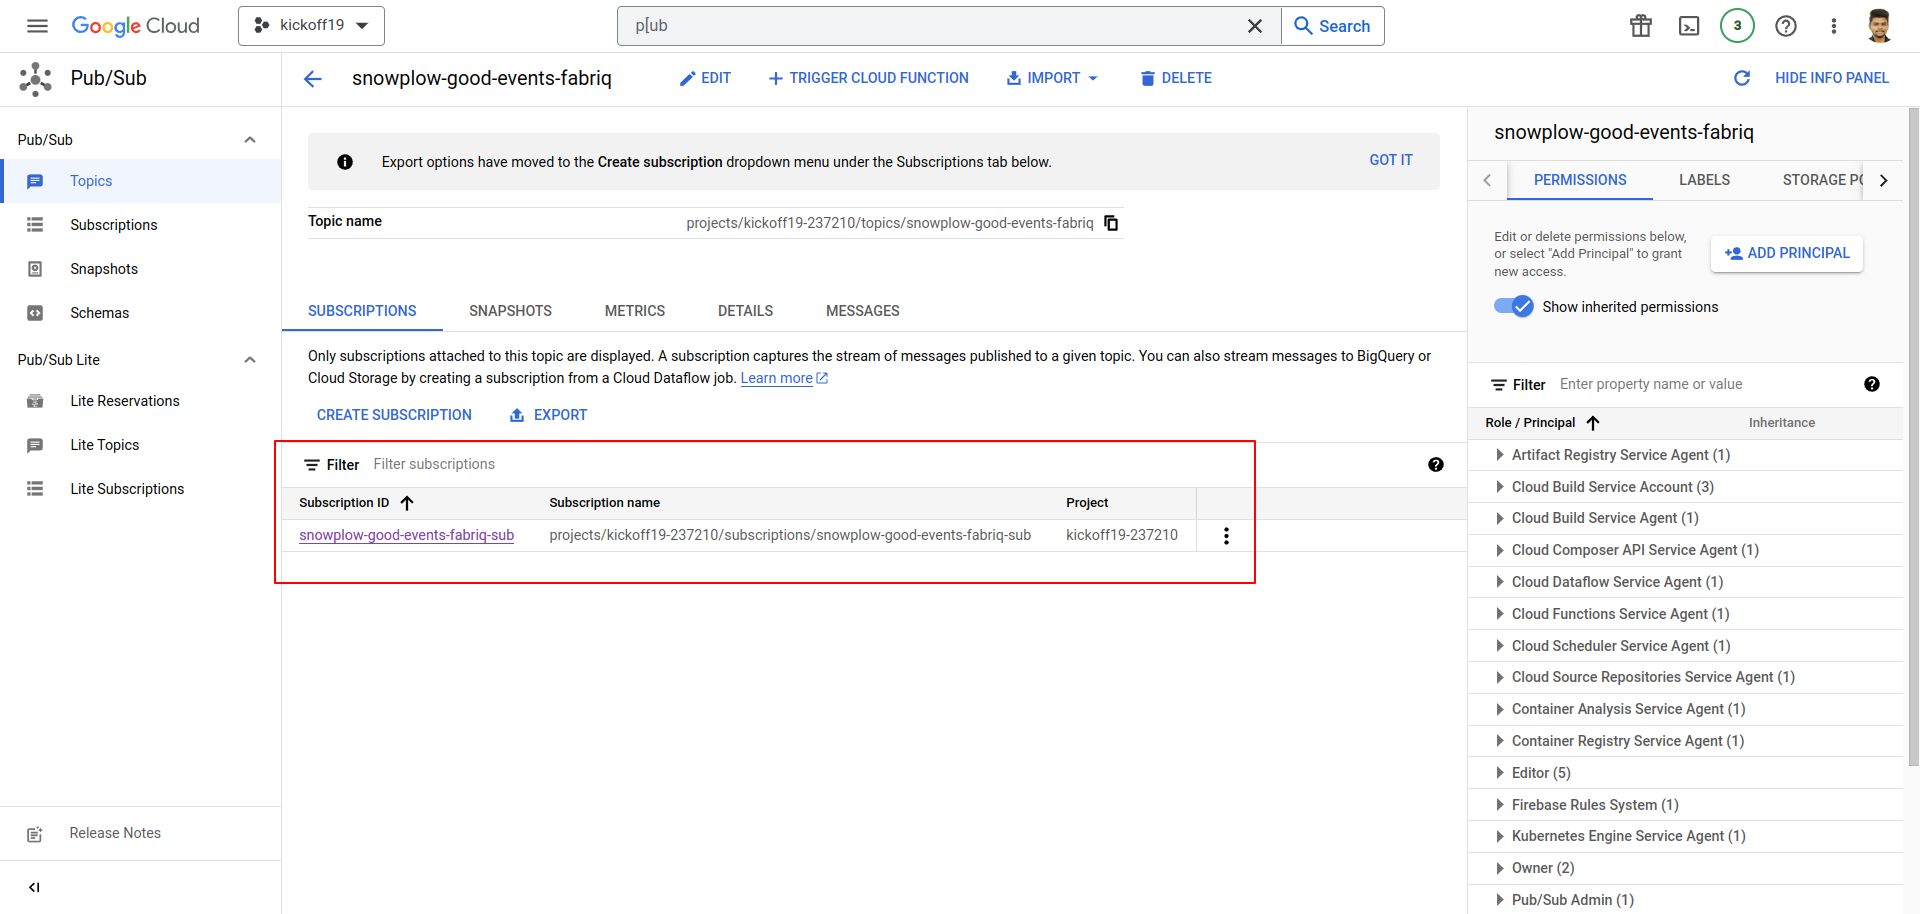The width and height of the screenshot is (1920, 914).
Task: Open permissions filter help icon
Action: (x=1872, y=384)
